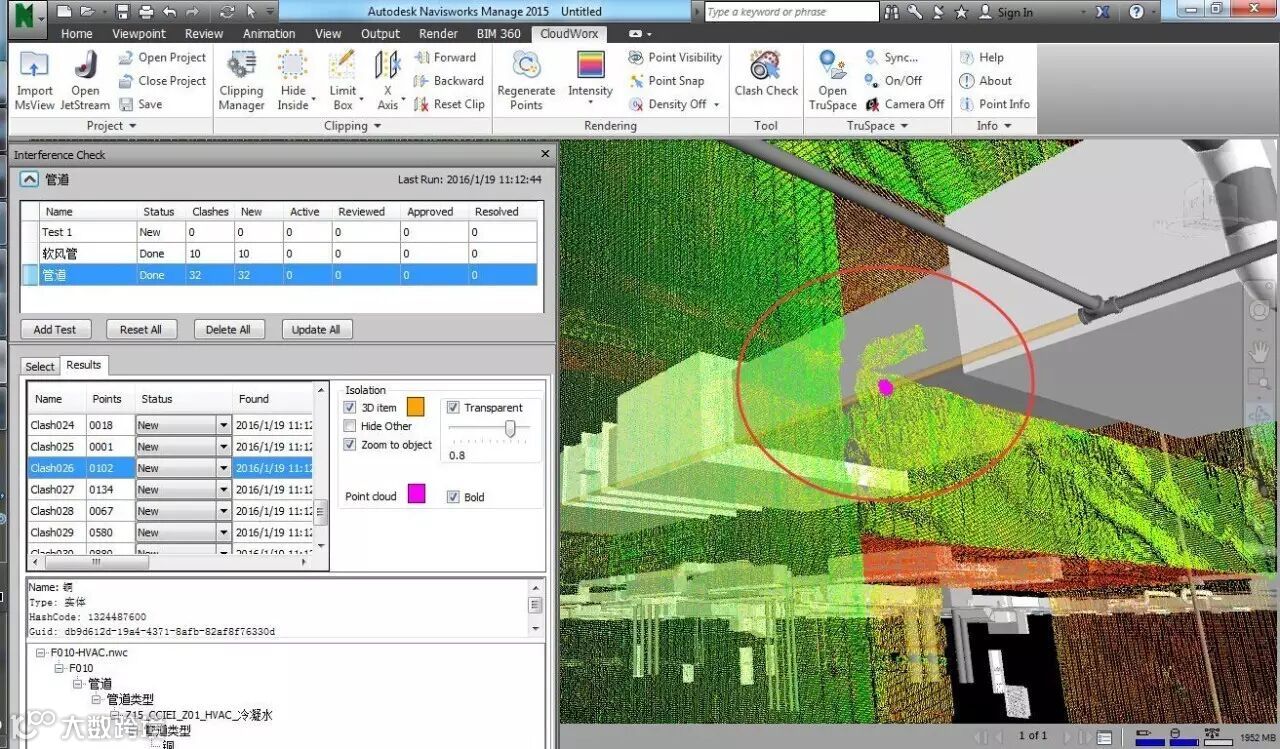This screenshot has width=1280, height=749.
Task: Open Clash024 status dropdown
Action: 224,425
